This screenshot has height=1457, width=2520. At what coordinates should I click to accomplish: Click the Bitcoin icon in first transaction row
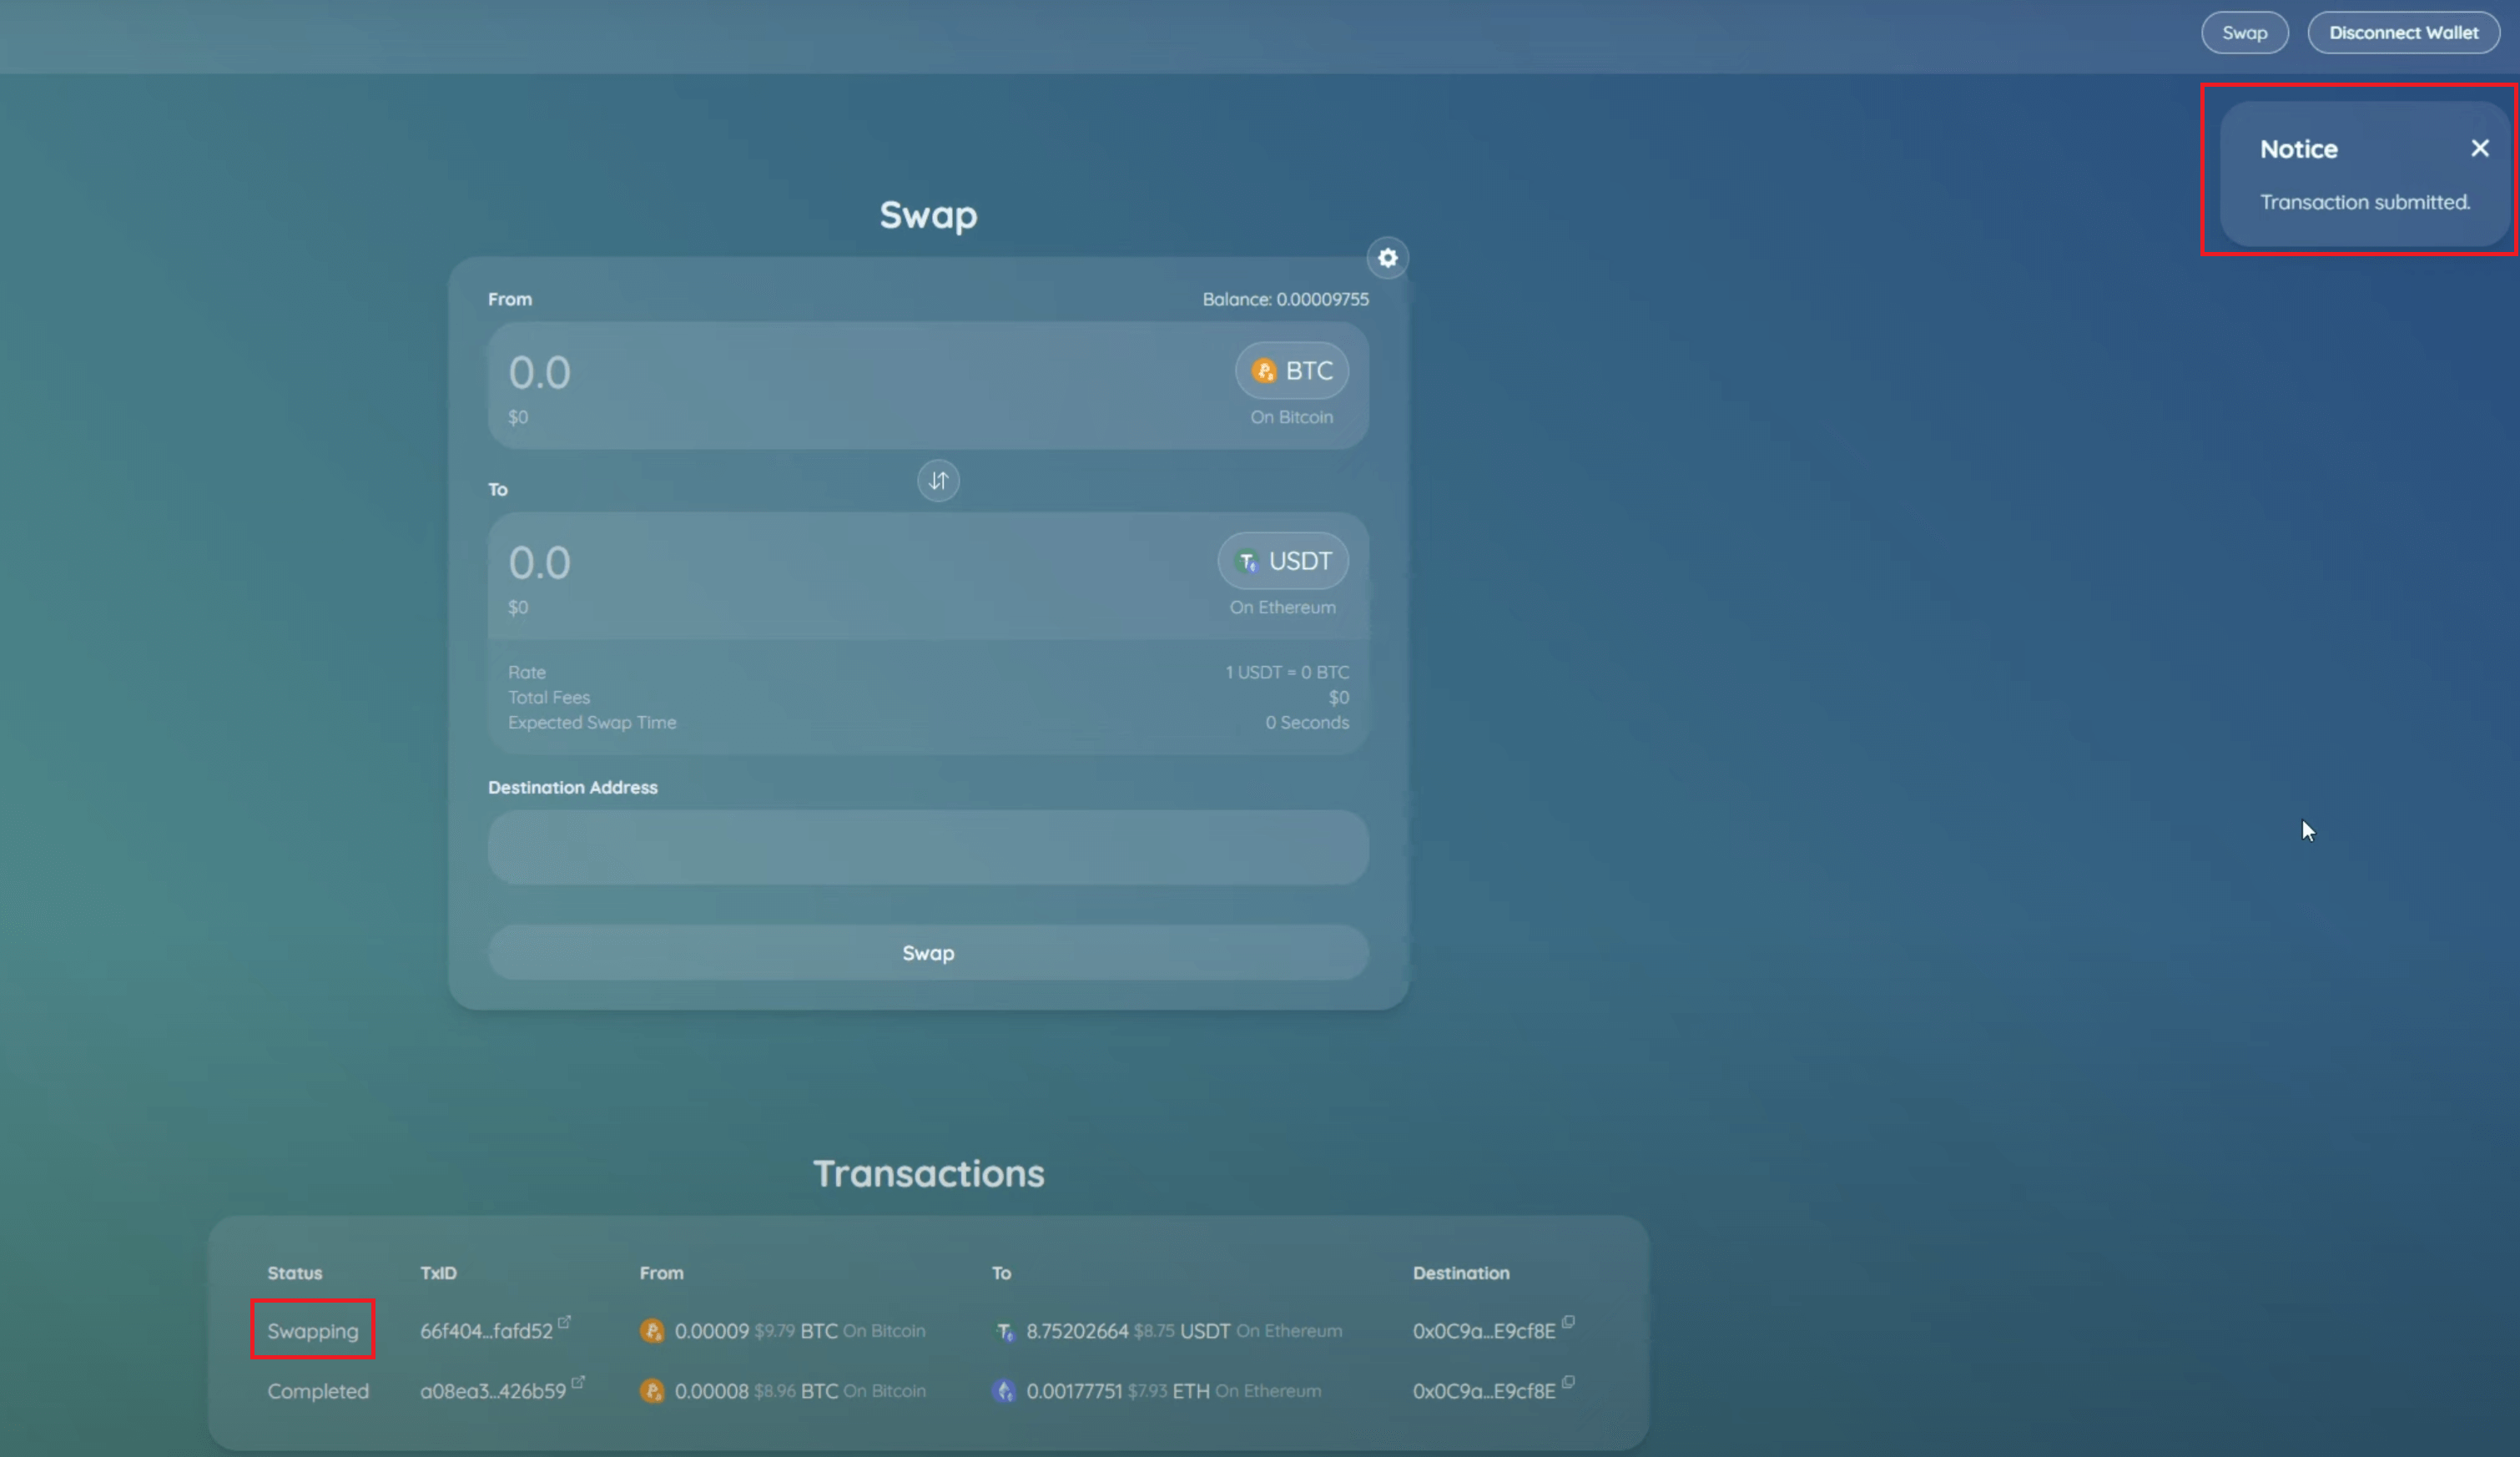[x=652, y=1331]
